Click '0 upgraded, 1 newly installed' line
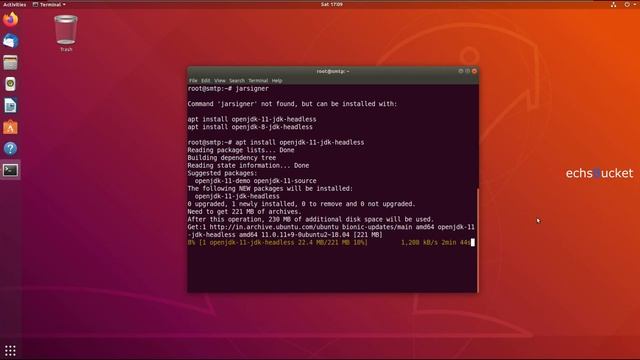This screenshot has height=360, width=640. point(301,204)
